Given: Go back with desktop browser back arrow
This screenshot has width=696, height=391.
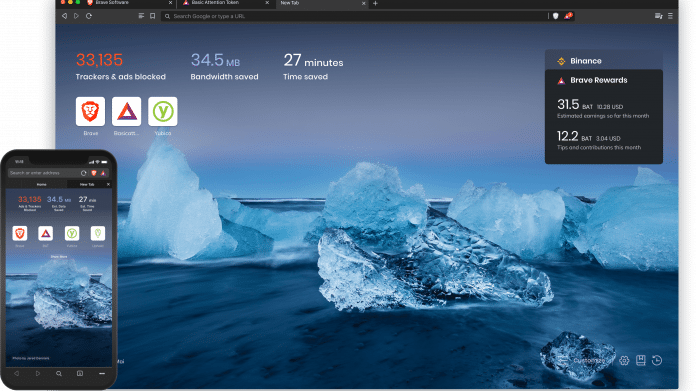Looking at the screenshot, I should (x=64, y=16).
